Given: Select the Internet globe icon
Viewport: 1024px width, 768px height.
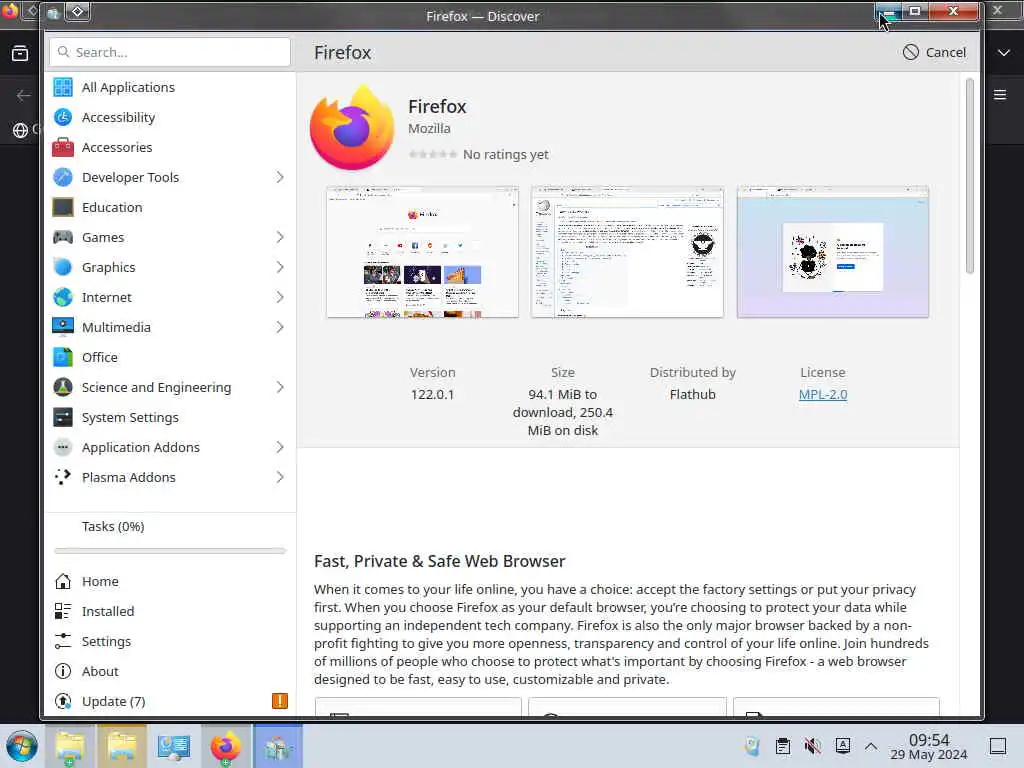Looking at the screenshot, I should coord(63,297).
